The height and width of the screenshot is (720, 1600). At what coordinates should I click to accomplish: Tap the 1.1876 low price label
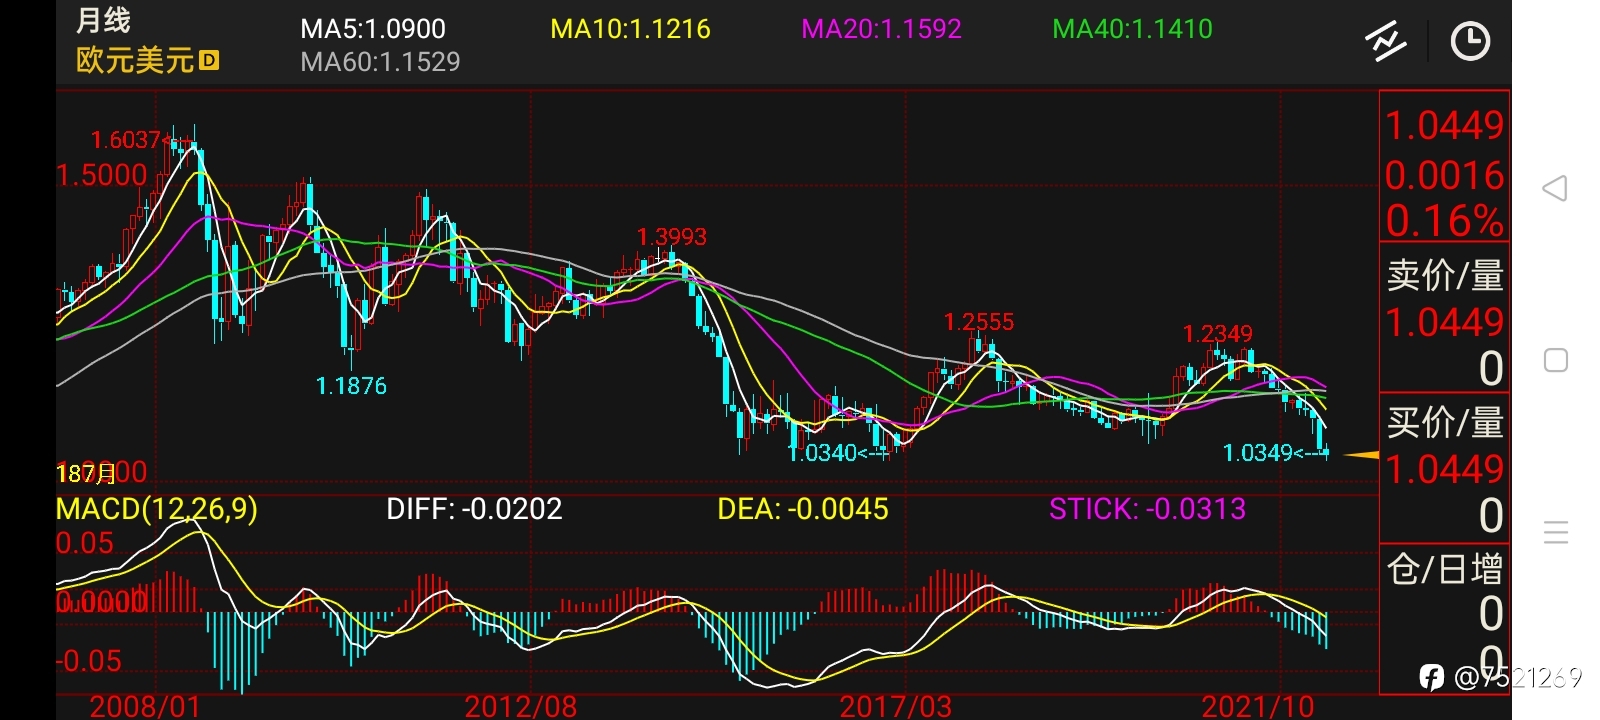pos(351,386)
